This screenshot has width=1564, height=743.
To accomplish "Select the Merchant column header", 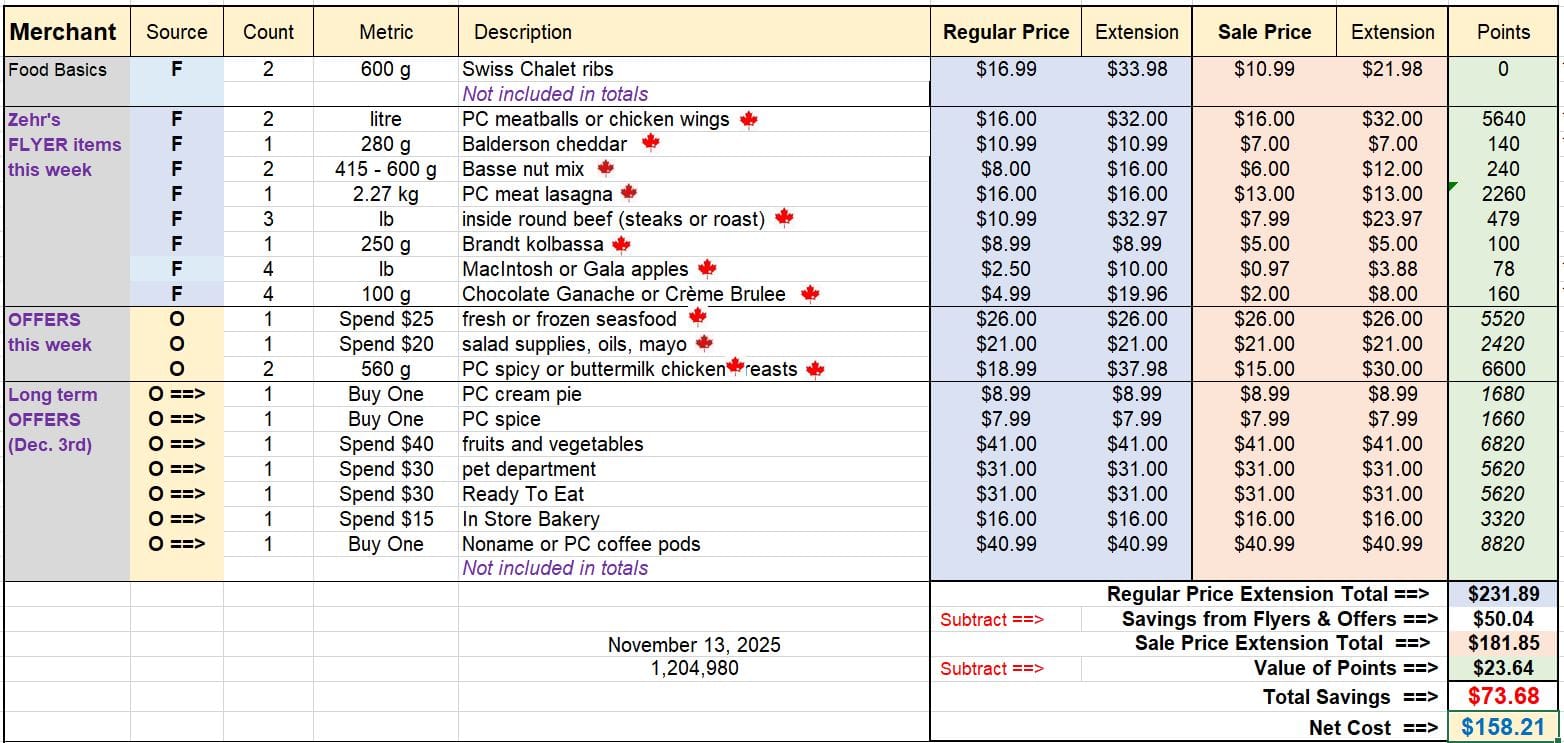I will tap(63, 32).
